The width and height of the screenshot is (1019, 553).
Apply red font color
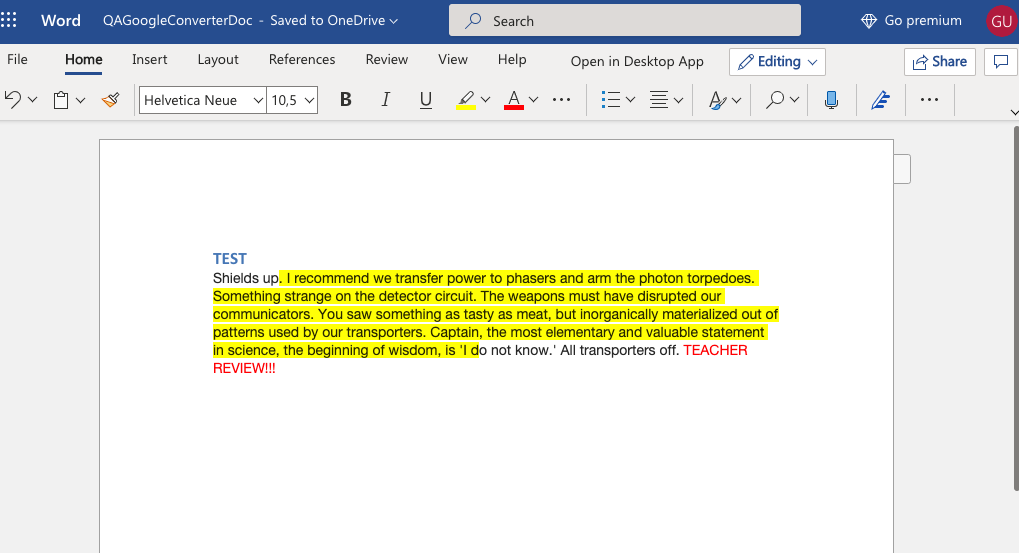(514, 99)
